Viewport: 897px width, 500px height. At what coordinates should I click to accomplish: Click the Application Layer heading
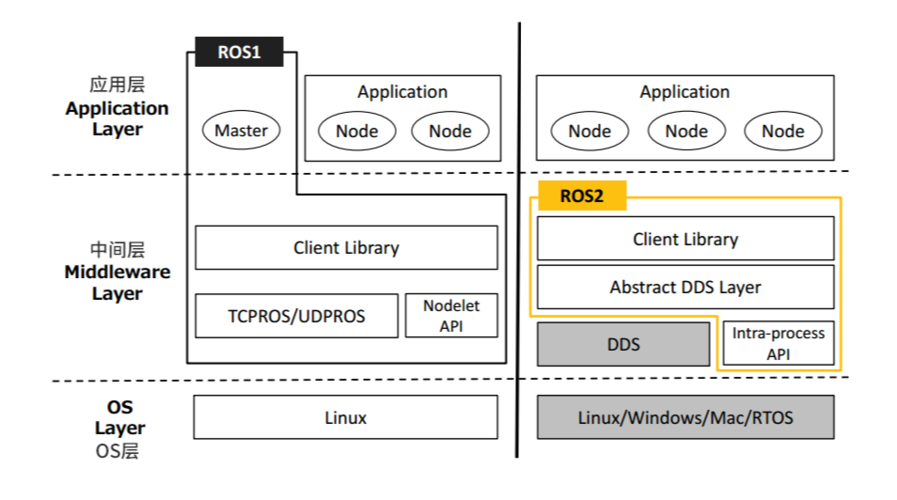117,118
